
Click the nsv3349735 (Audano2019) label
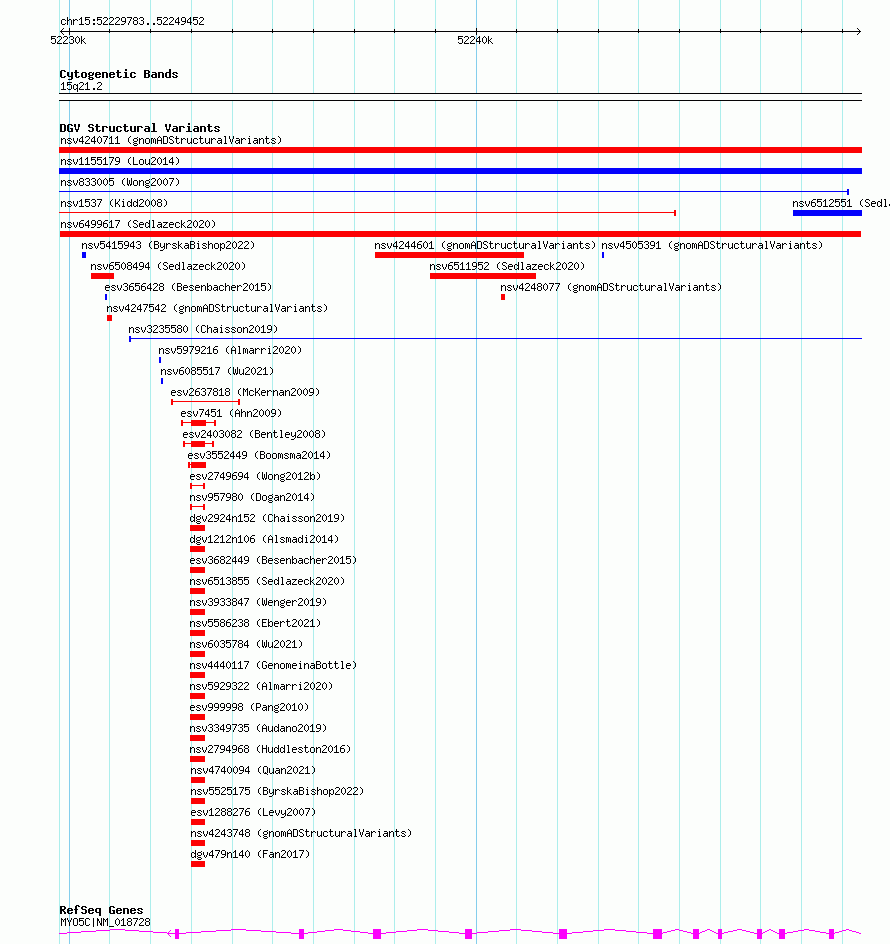pyautogui.click(x=258, y=729)
